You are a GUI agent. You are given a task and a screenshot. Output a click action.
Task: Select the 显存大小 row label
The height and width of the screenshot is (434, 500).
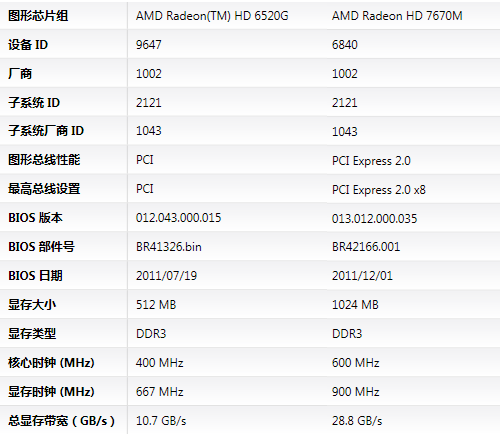[x=32, y=305]
